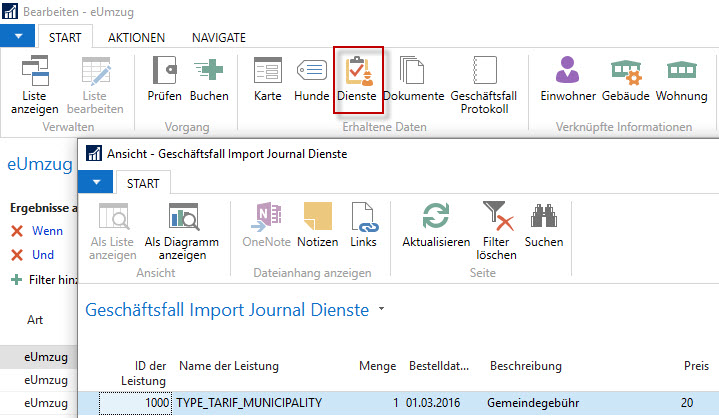This screenshot has height=418, width=719.
Task: Switch to the NAVIGATE ribbon tab
Action: [x=219, y=38]
